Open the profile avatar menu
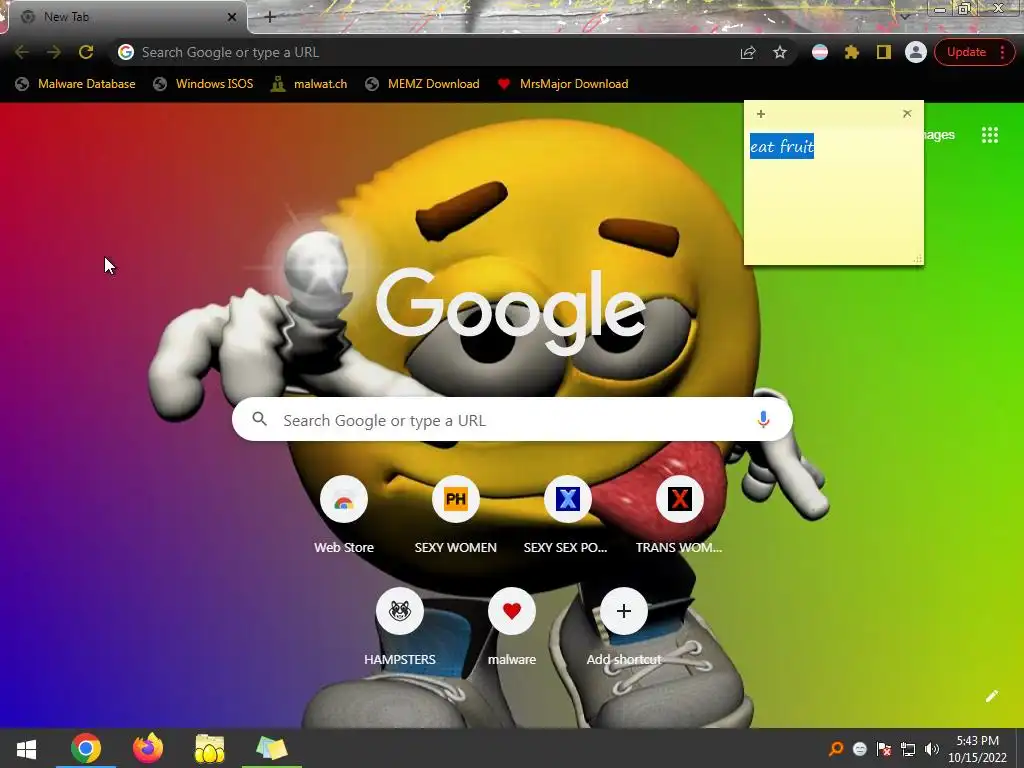 (916, 52)
